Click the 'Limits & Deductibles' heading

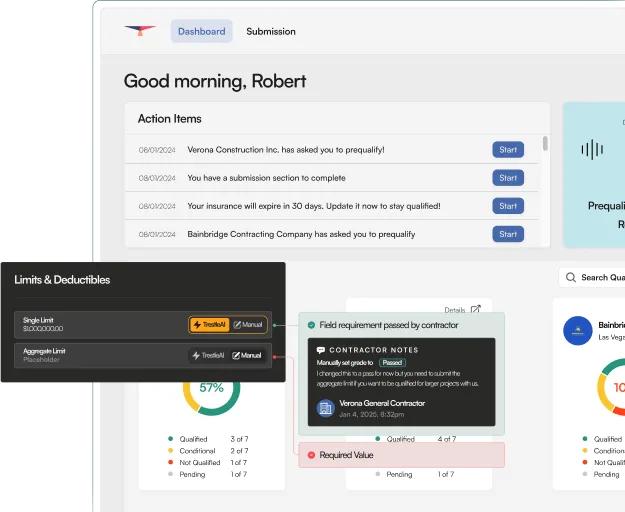click(62, 280)
